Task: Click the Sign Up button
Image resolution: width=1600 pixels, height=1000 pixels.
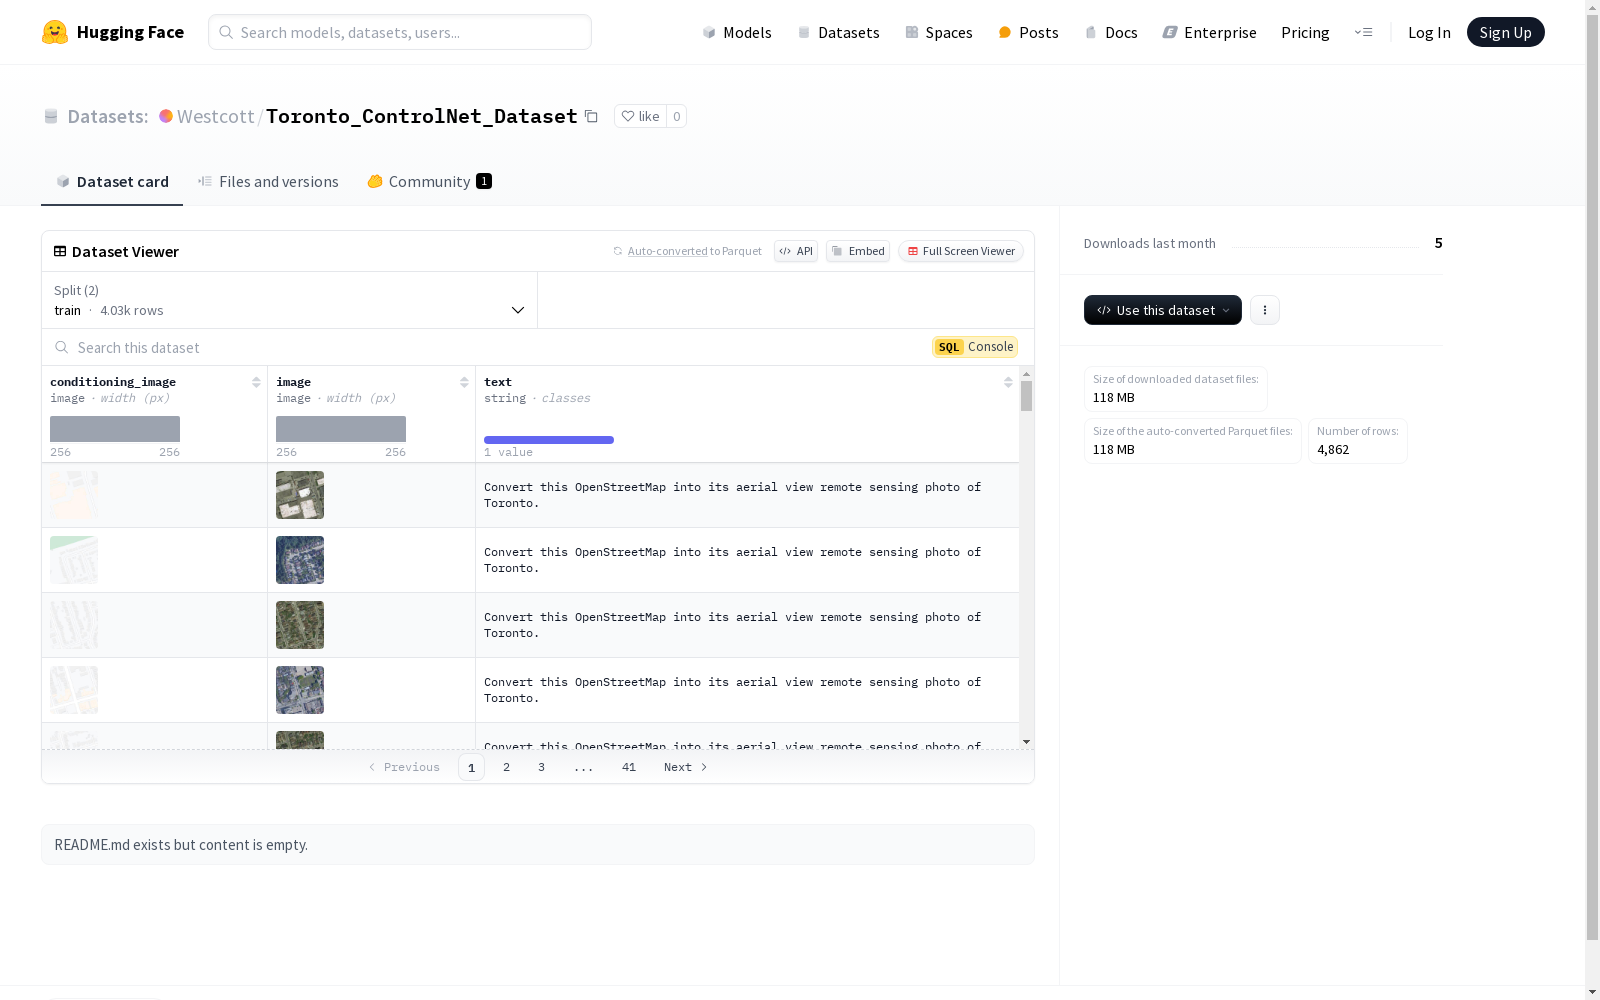Action: click(x=1505, y=32)
